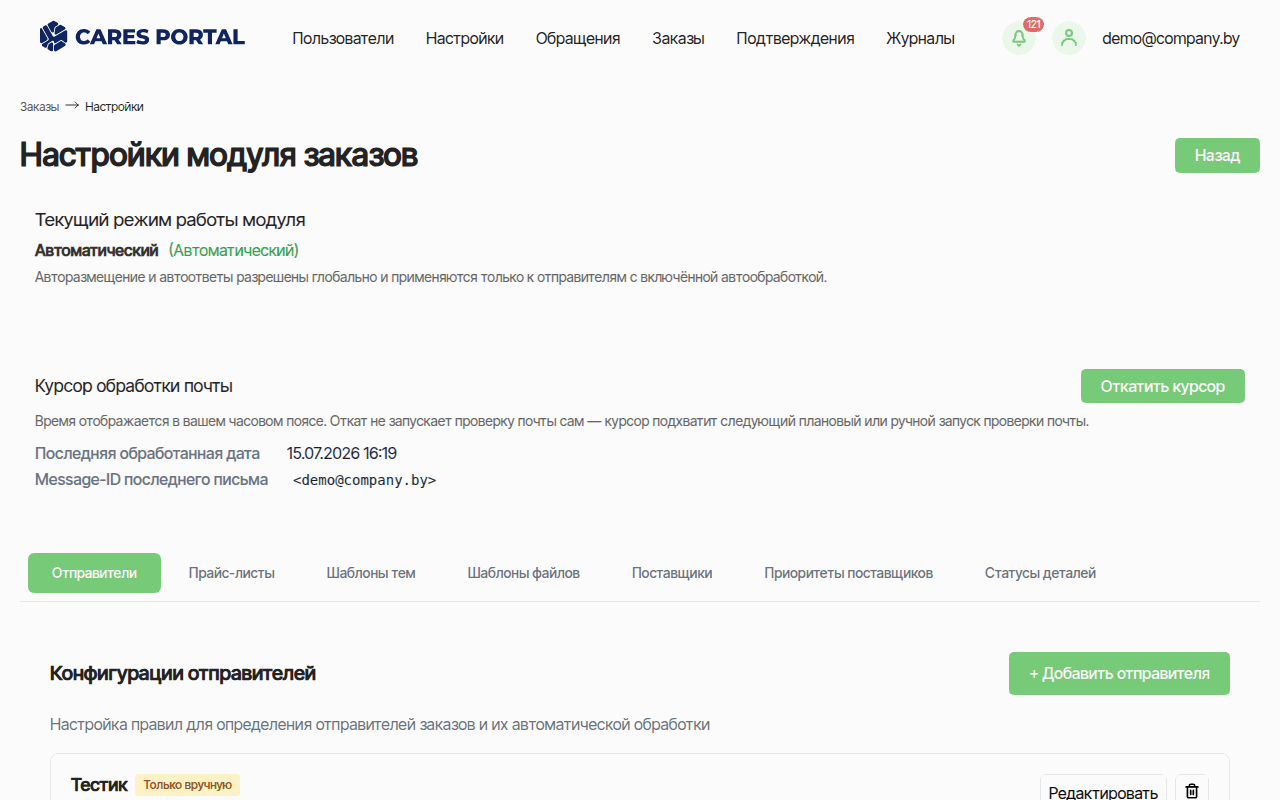Switch to the Прайс-листы tab
The width and height of the screenshot is (1280, 800).
pyautogui.click(x=232, y=573)
